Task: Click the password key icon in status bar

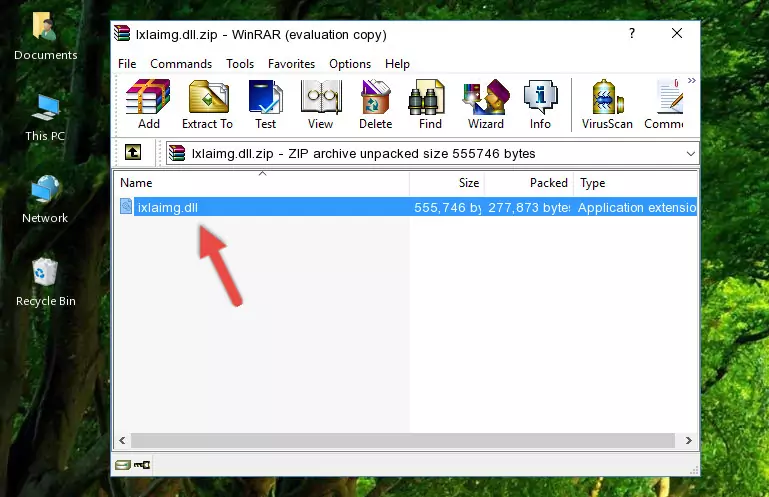Action: coord(142,465)
